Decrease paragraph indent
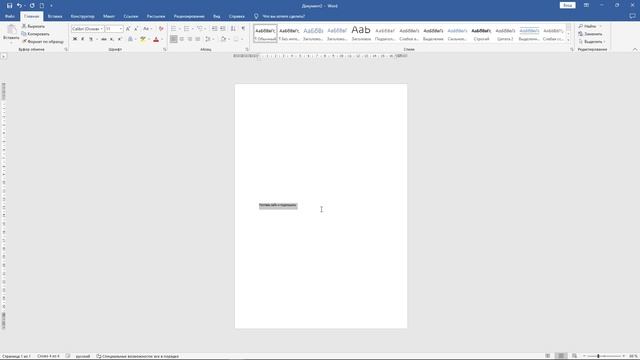 214,29
